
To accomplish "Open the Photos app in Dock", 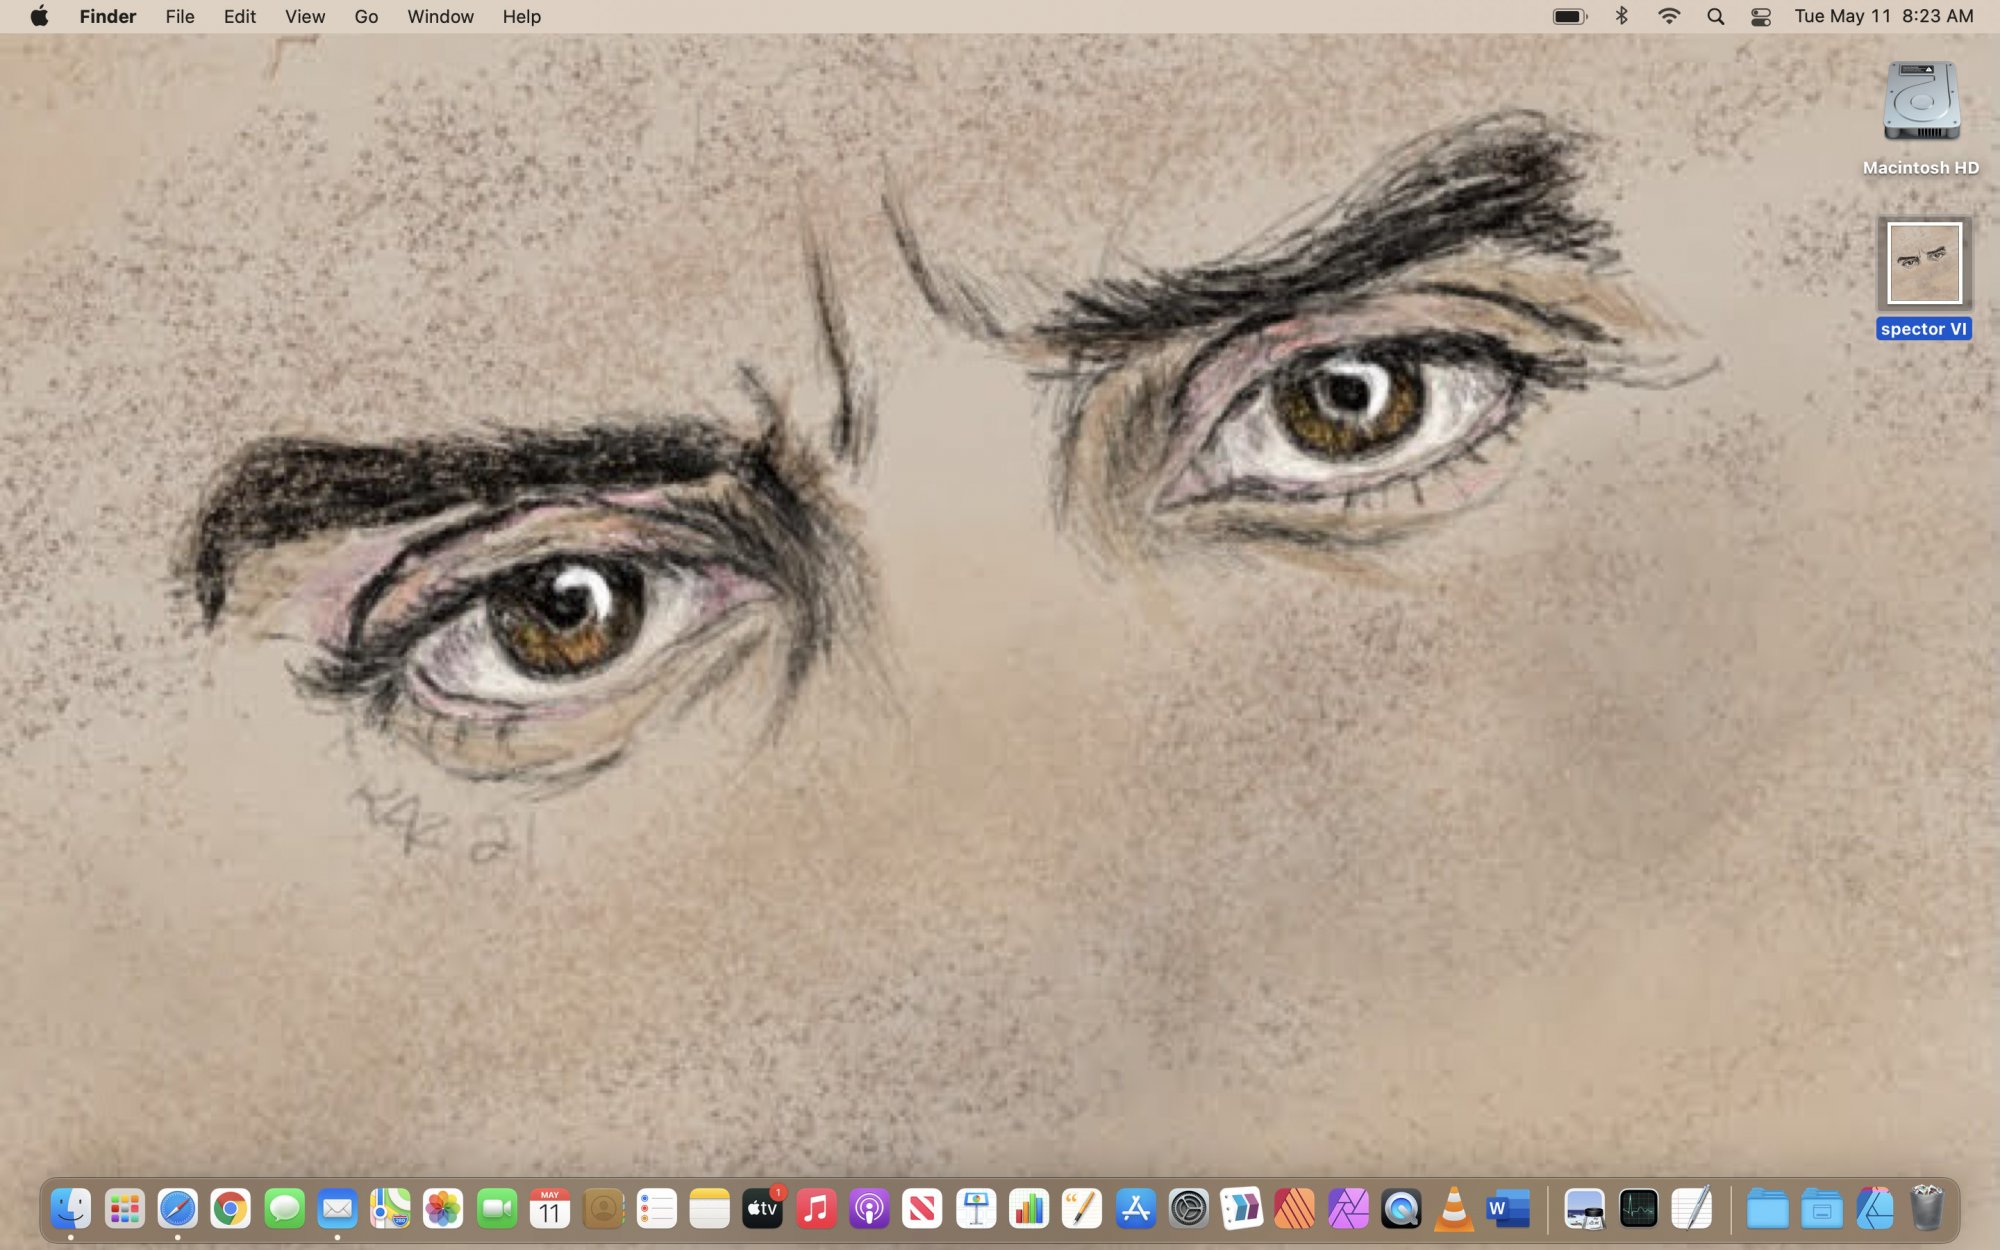I will point(443,1209).
